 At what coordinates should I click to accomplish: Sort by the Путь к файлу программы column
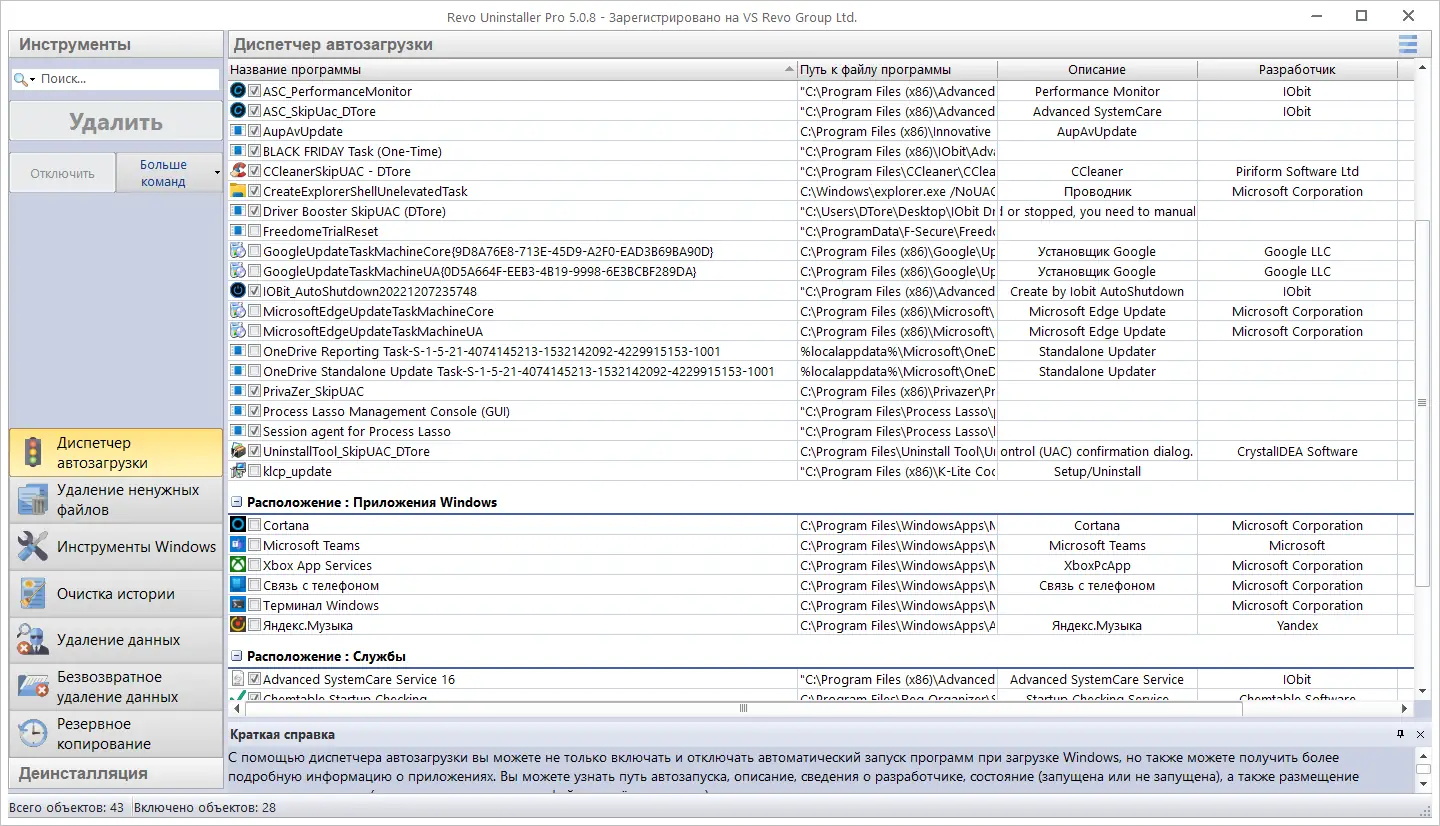(897, 70)
